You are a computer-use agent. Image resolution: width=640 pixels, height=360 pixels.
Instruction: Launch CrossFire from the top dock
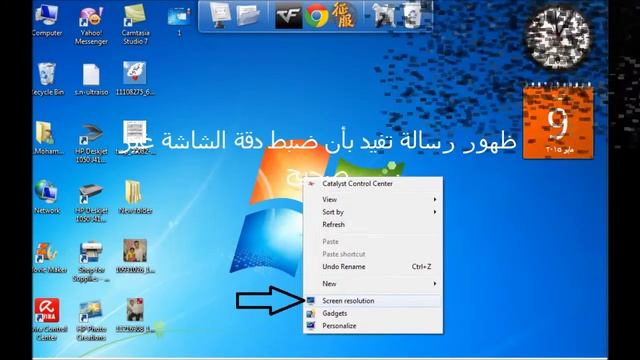289,16
